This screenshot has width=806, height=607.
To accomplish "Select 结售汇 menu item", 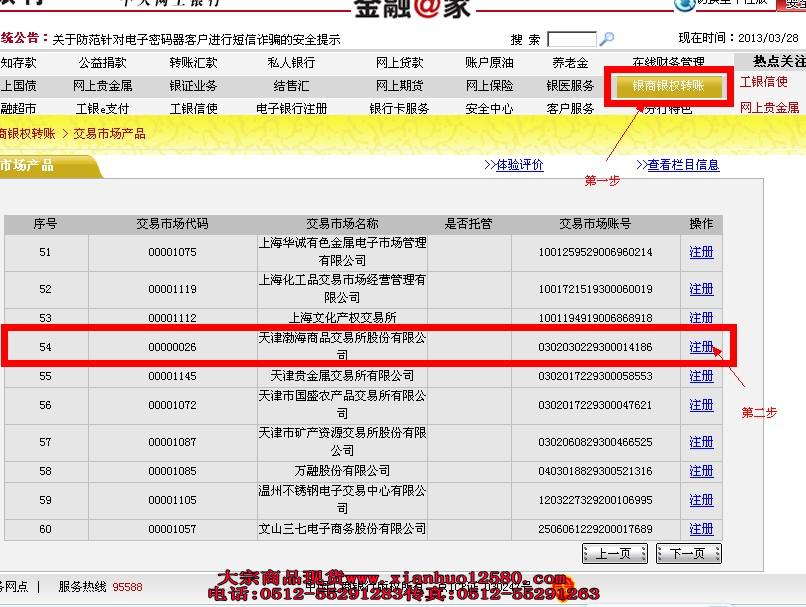I will 291,86.
